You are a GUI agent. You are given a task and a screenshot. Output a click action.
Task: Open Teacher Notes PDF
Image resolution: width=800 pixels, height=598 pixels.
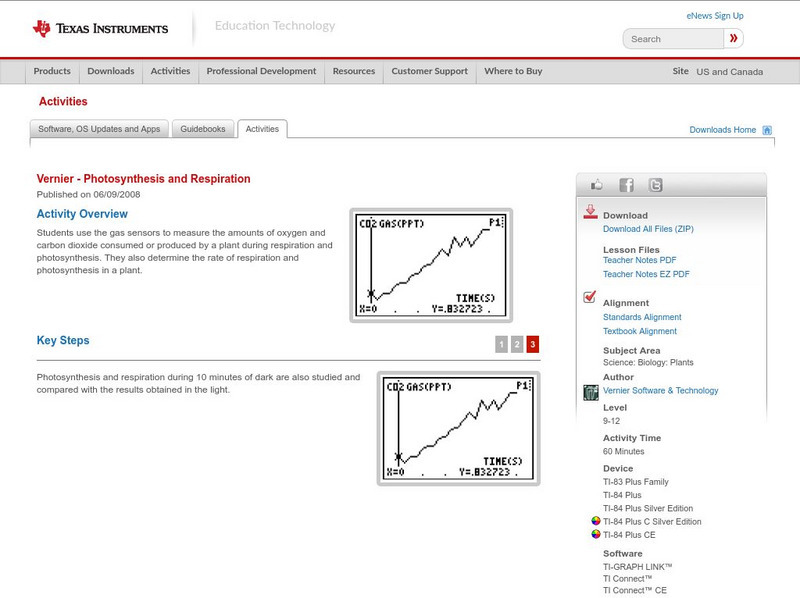(x=639, y=260)
